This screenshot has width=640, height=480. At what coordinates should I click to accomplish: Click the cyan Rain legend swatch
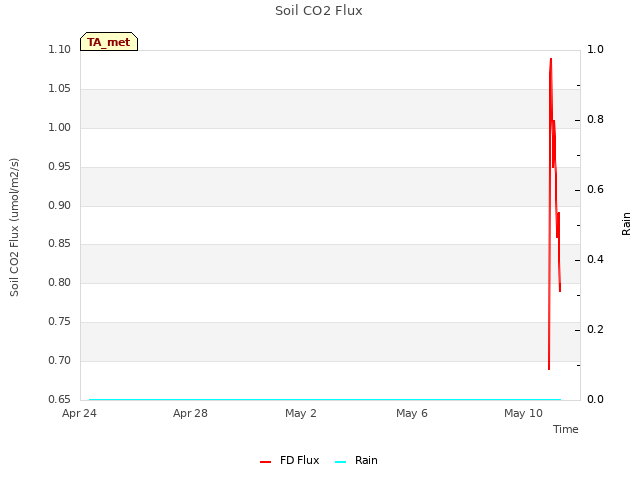[x=340, y=462]
